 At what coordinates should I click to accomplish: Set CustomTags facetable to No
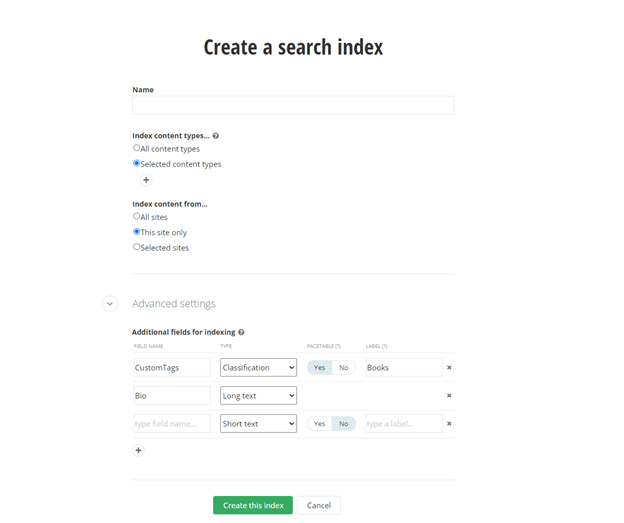tap(343, 367)
